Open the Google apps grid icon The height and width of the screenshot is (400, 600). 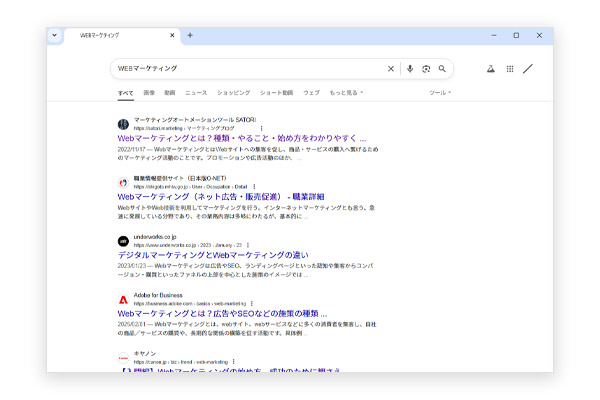(x=510, y=69)
